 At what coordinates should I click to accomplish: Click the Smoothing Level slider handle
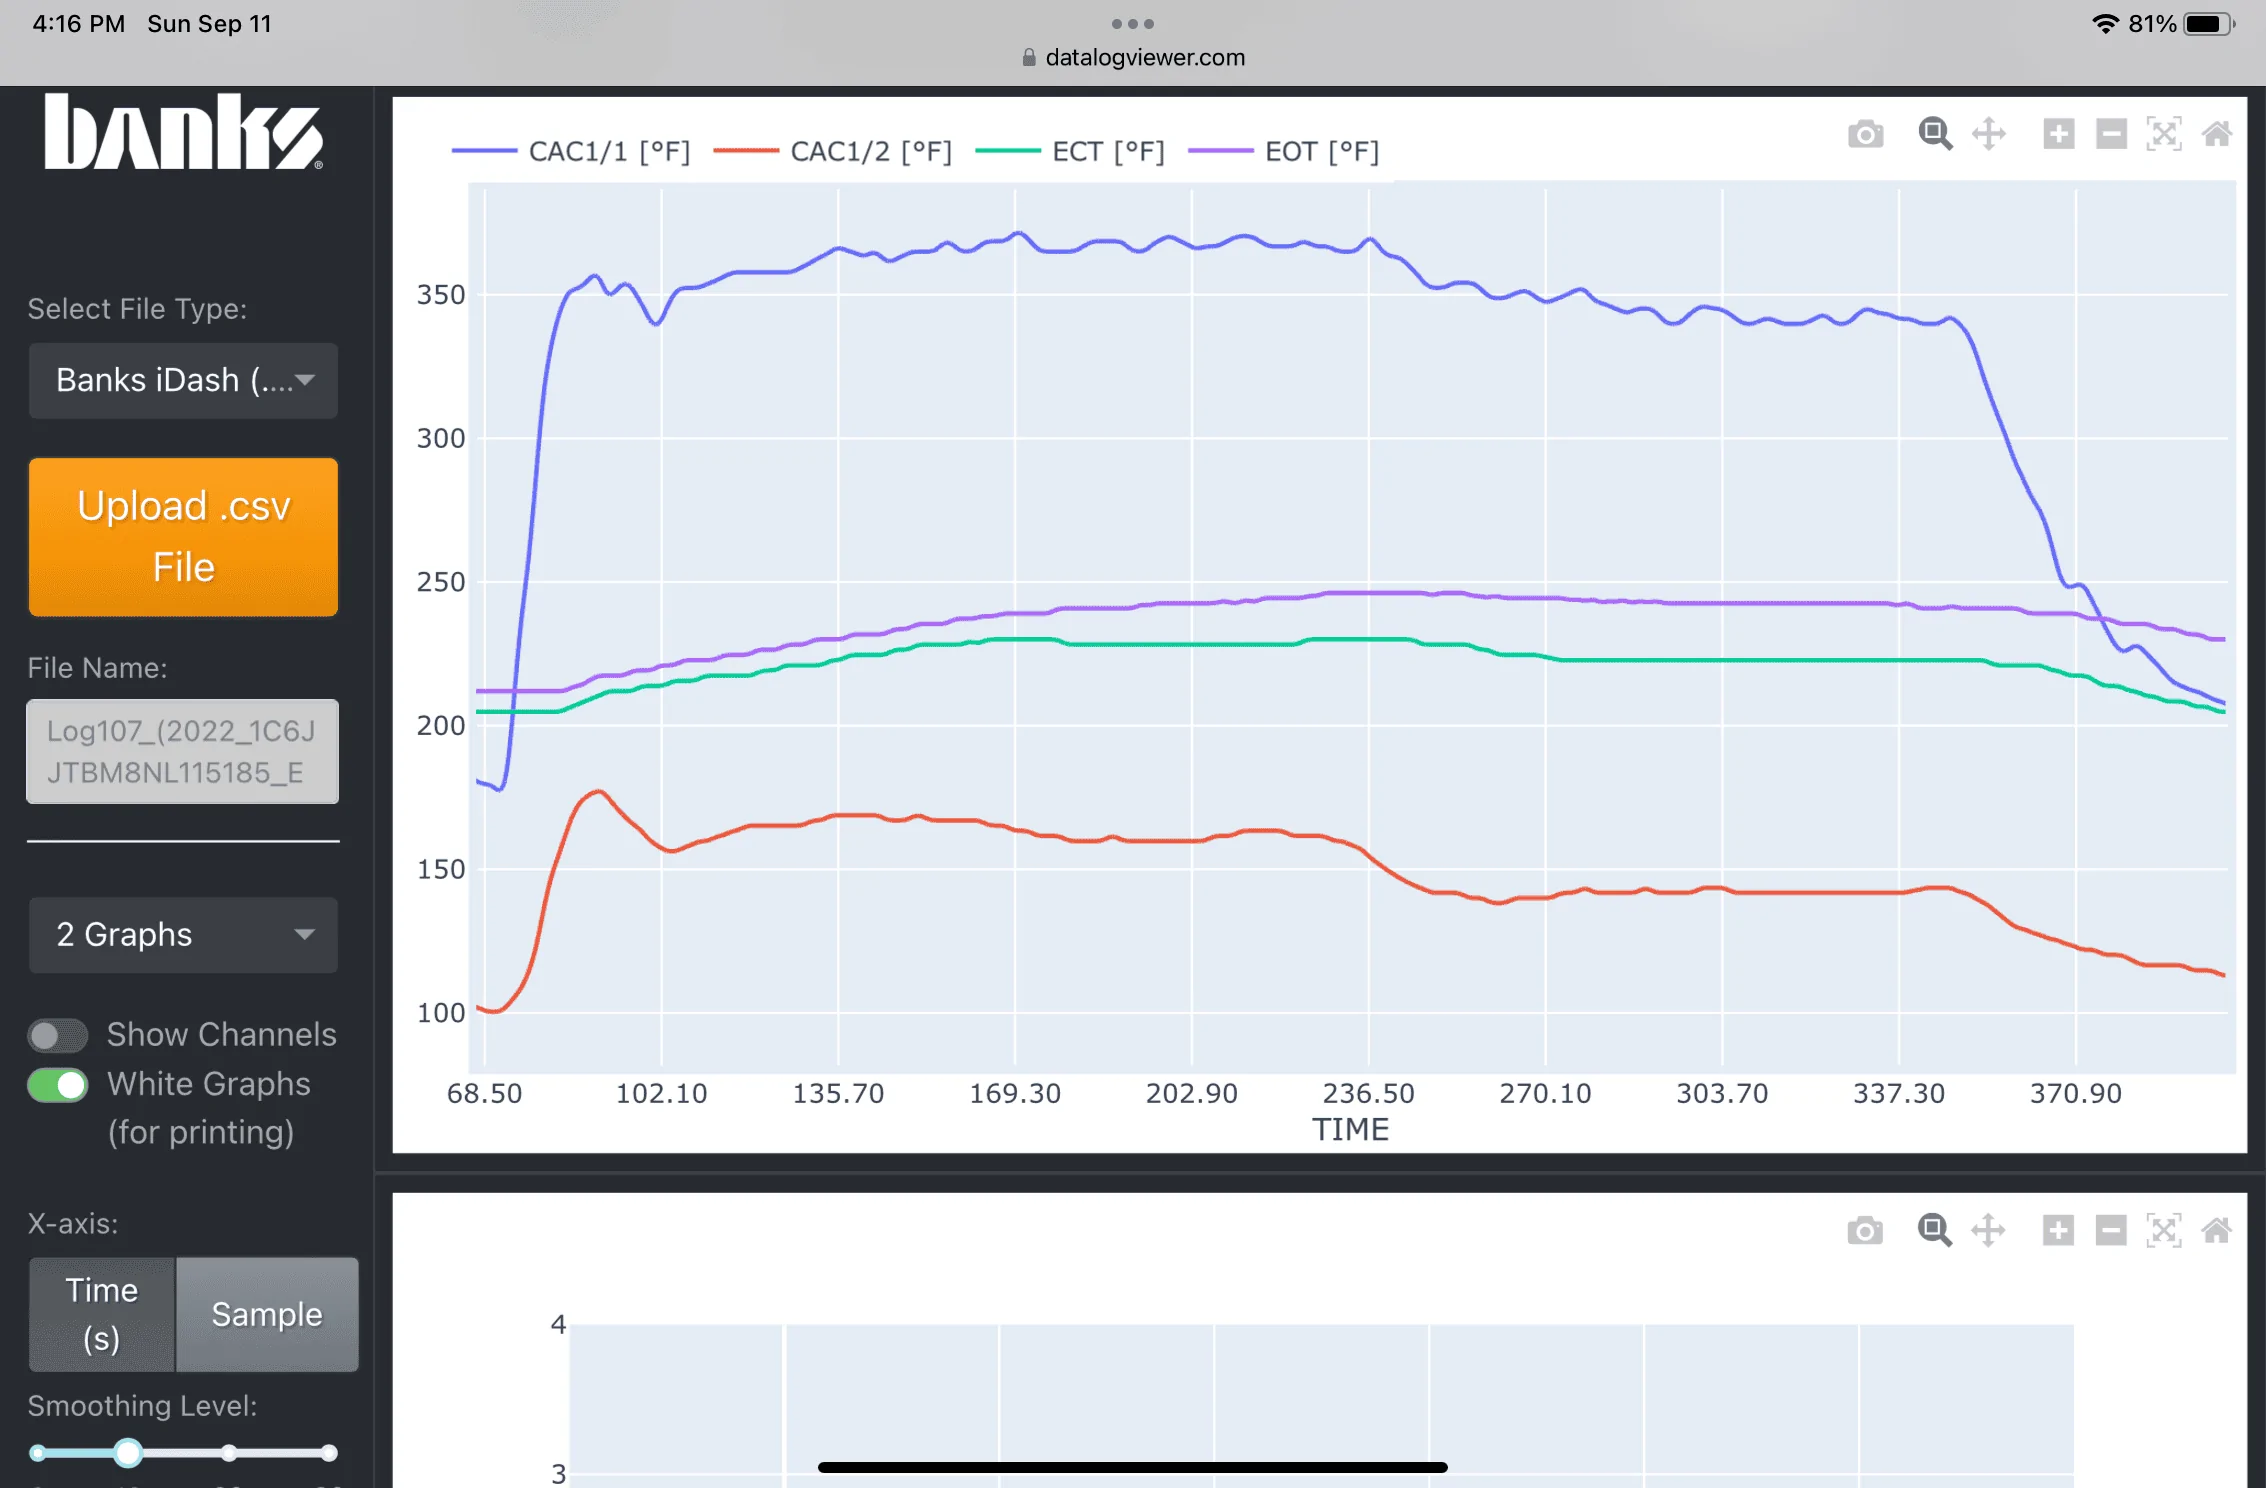coord(128,1452)
